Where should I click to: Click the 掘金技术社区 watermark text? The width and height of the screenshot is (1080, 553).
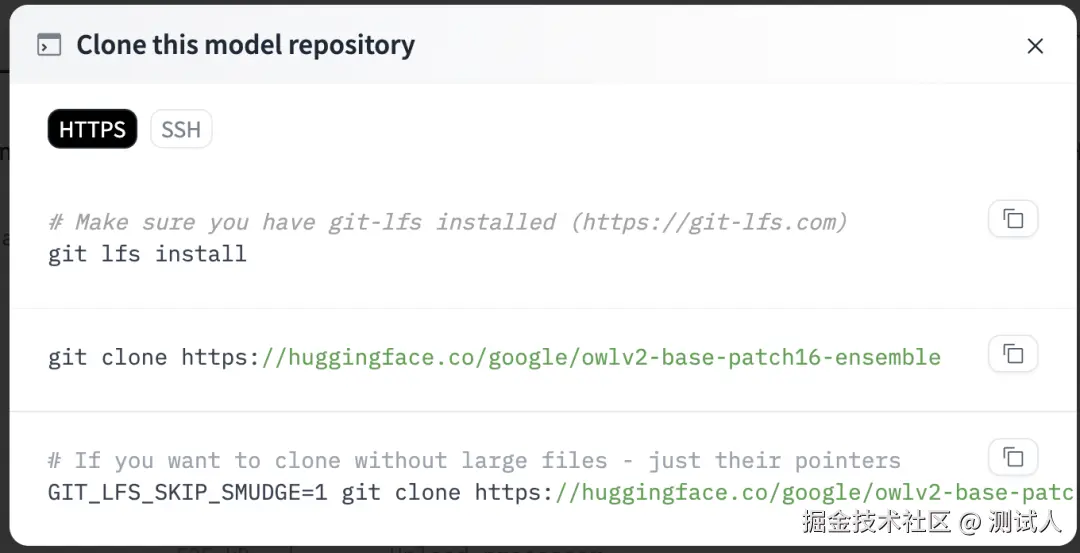[875, 522]
